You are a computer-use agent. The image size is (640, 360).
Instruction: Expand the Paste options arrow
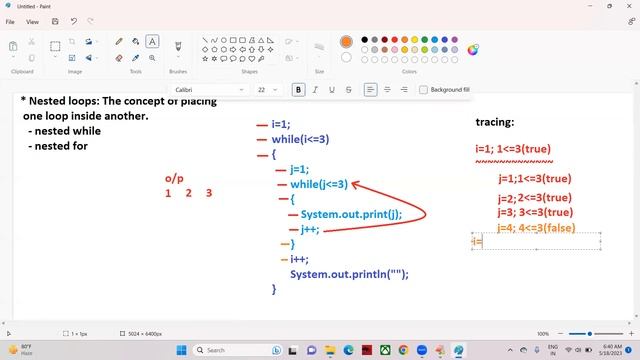pos(13,57)
